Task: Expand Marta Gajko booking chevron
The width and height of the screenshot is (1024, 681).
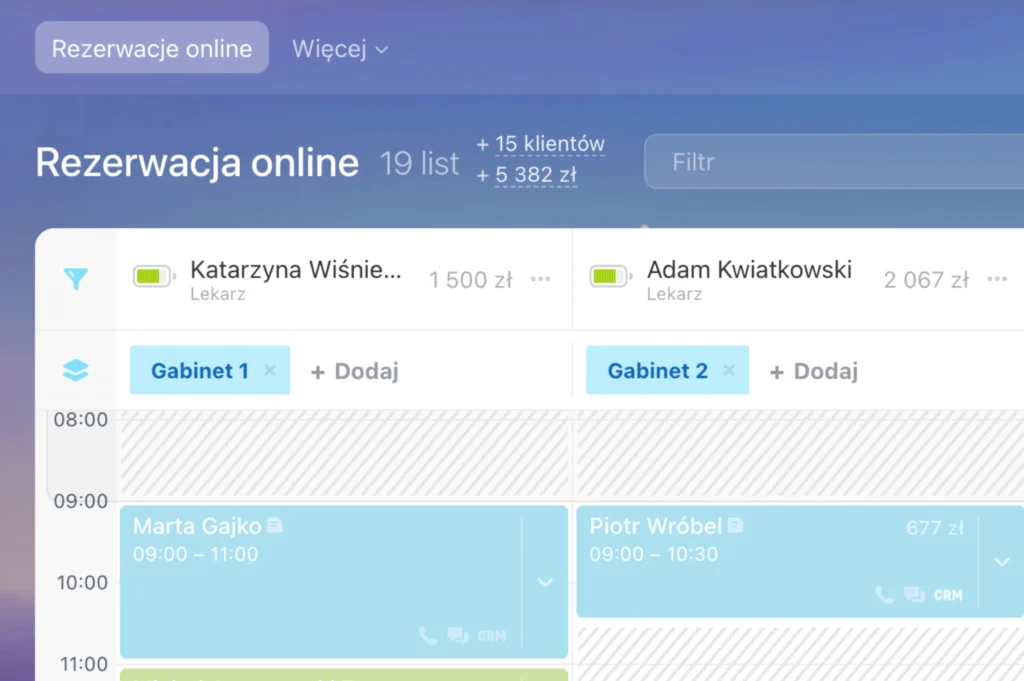Action: [545, 582]
